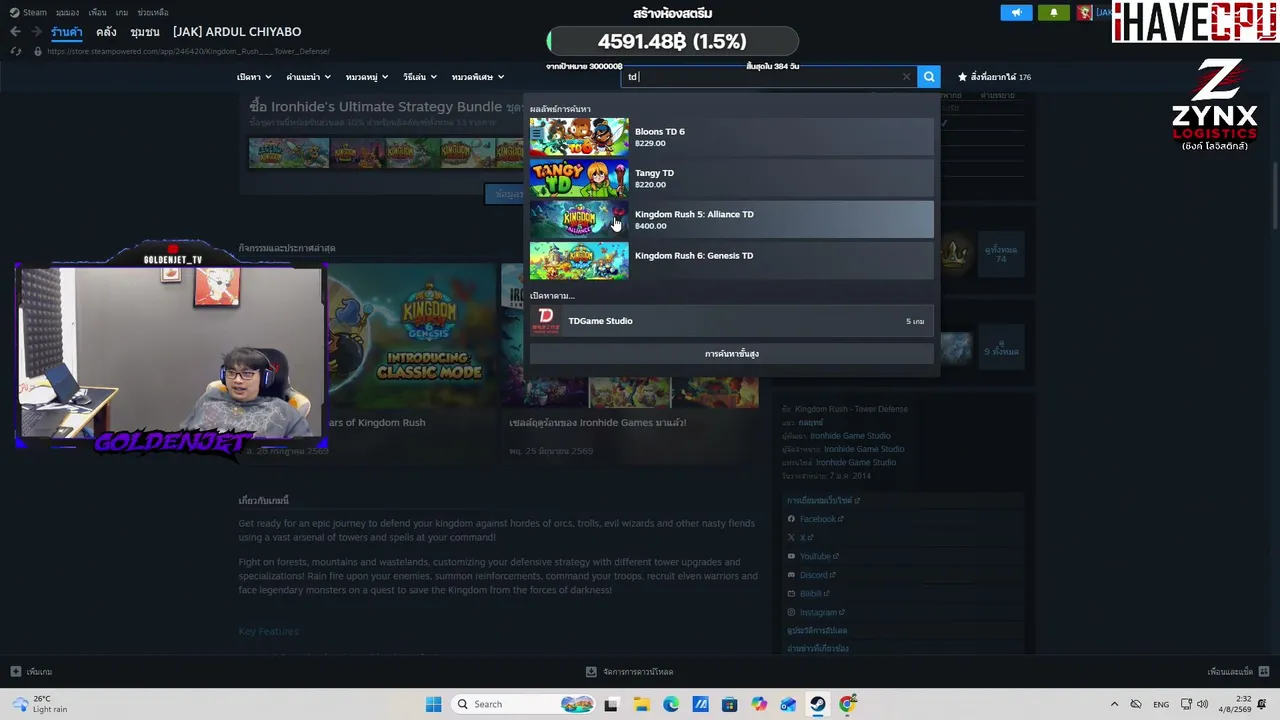Click the Ironhide Game Studio developer link

pyautogui.click(x=850, y=436)
